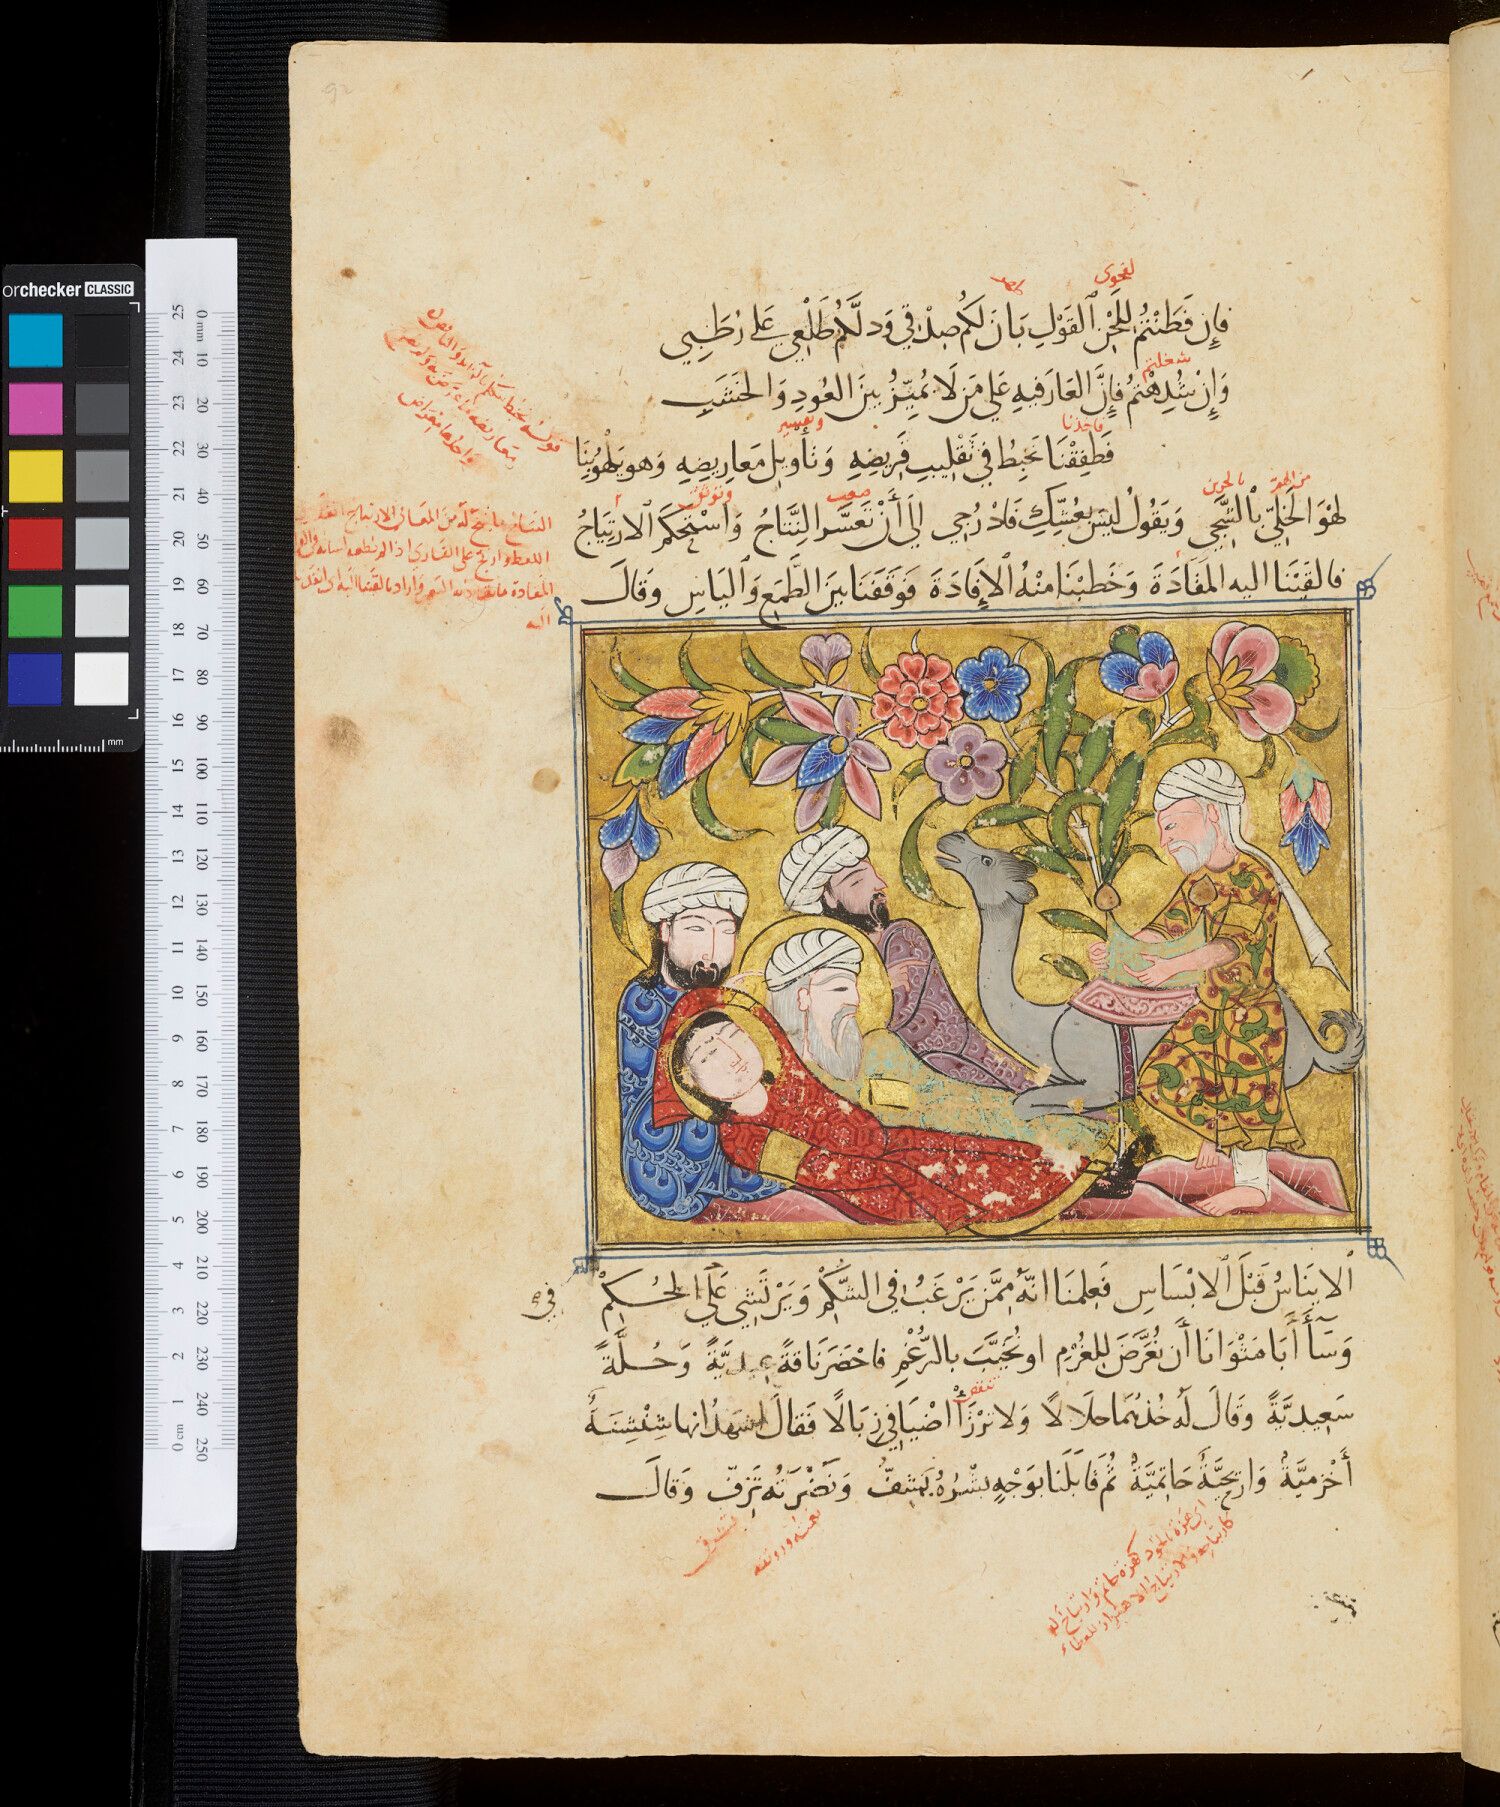Choose the red swatch on the color checker

[x=36, y=543]
